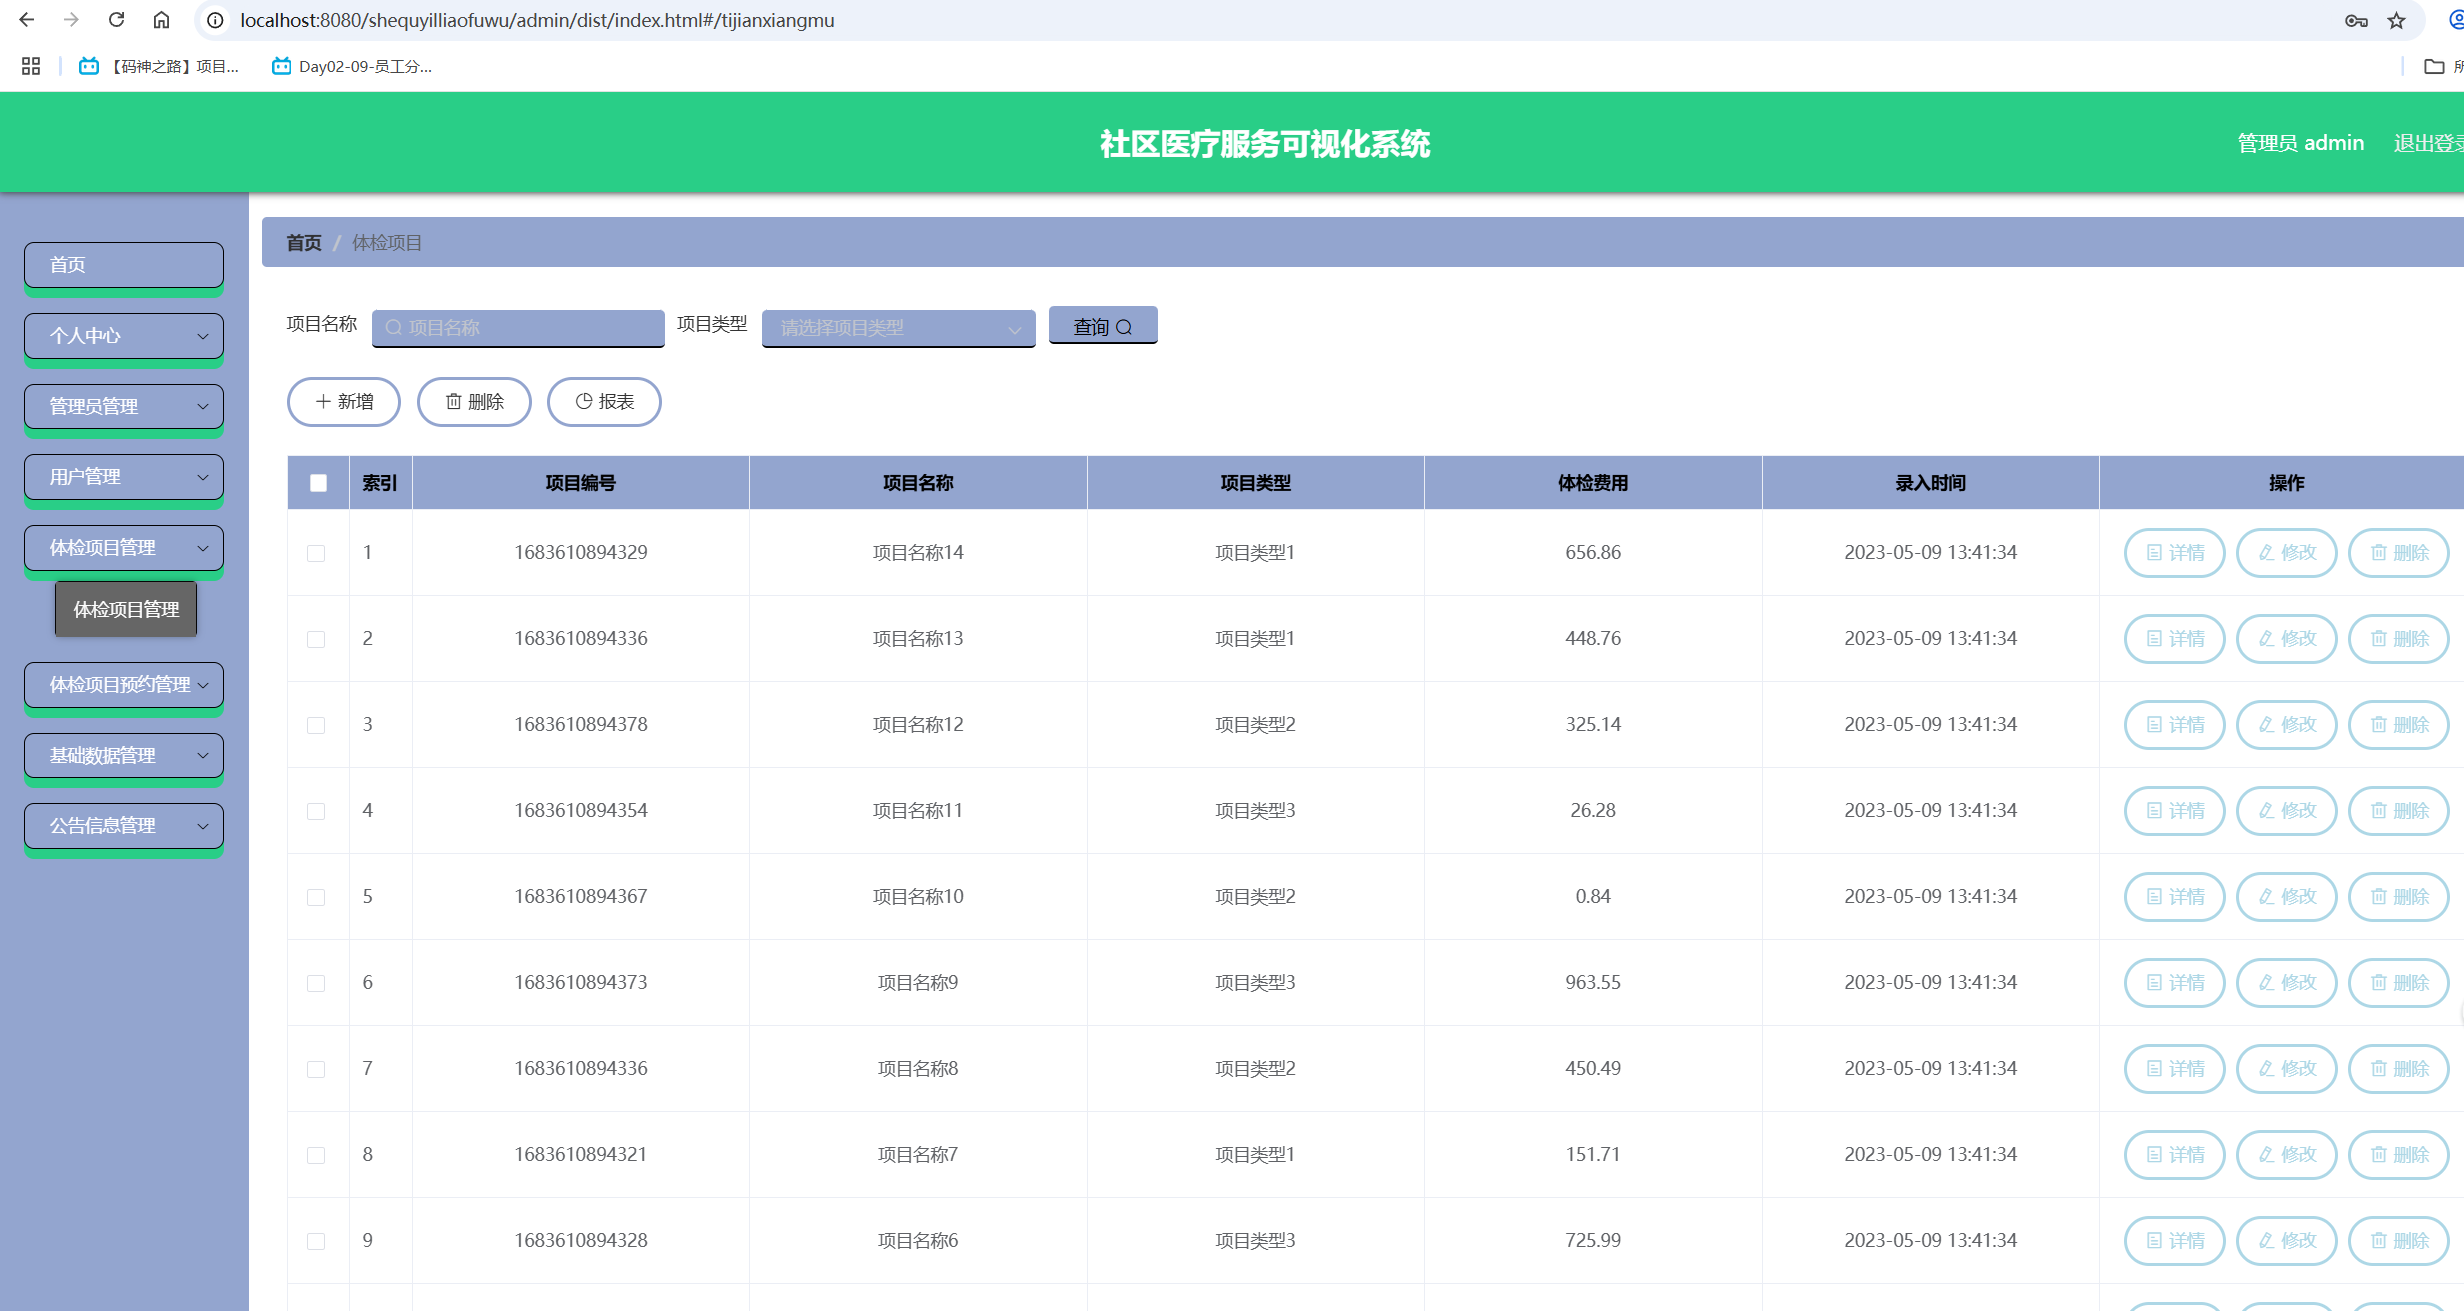
Task: Bookmark this page with the star icon
Action: 2396,20
